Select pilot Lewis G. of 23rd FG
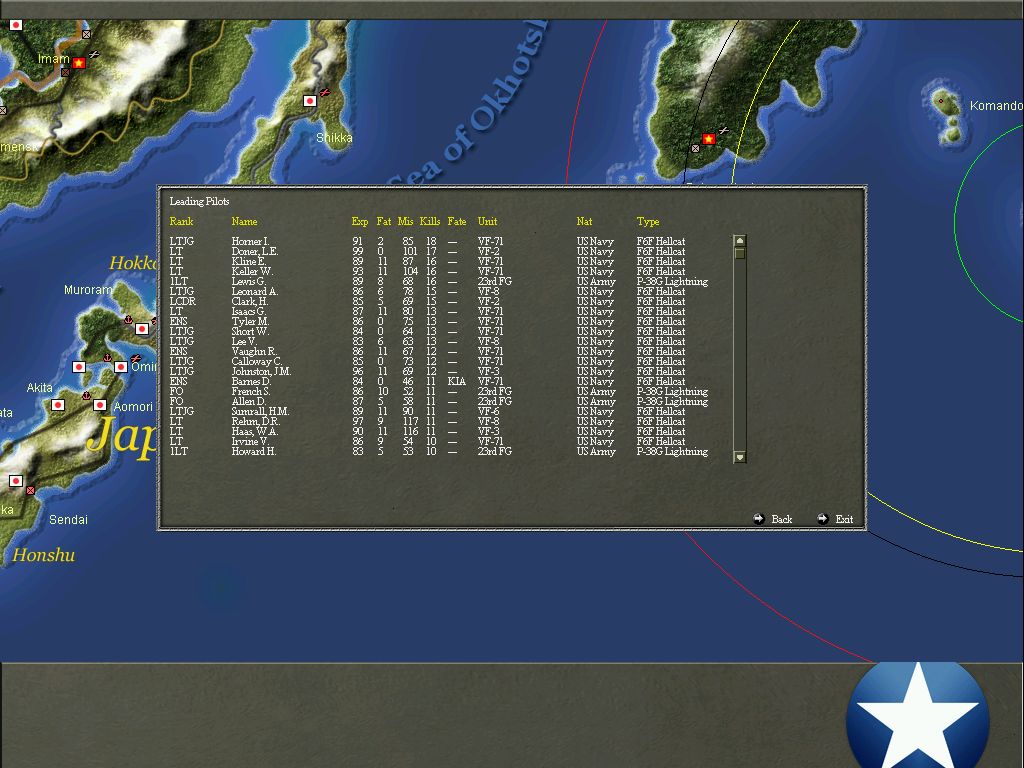 click(x=439, y=281)
